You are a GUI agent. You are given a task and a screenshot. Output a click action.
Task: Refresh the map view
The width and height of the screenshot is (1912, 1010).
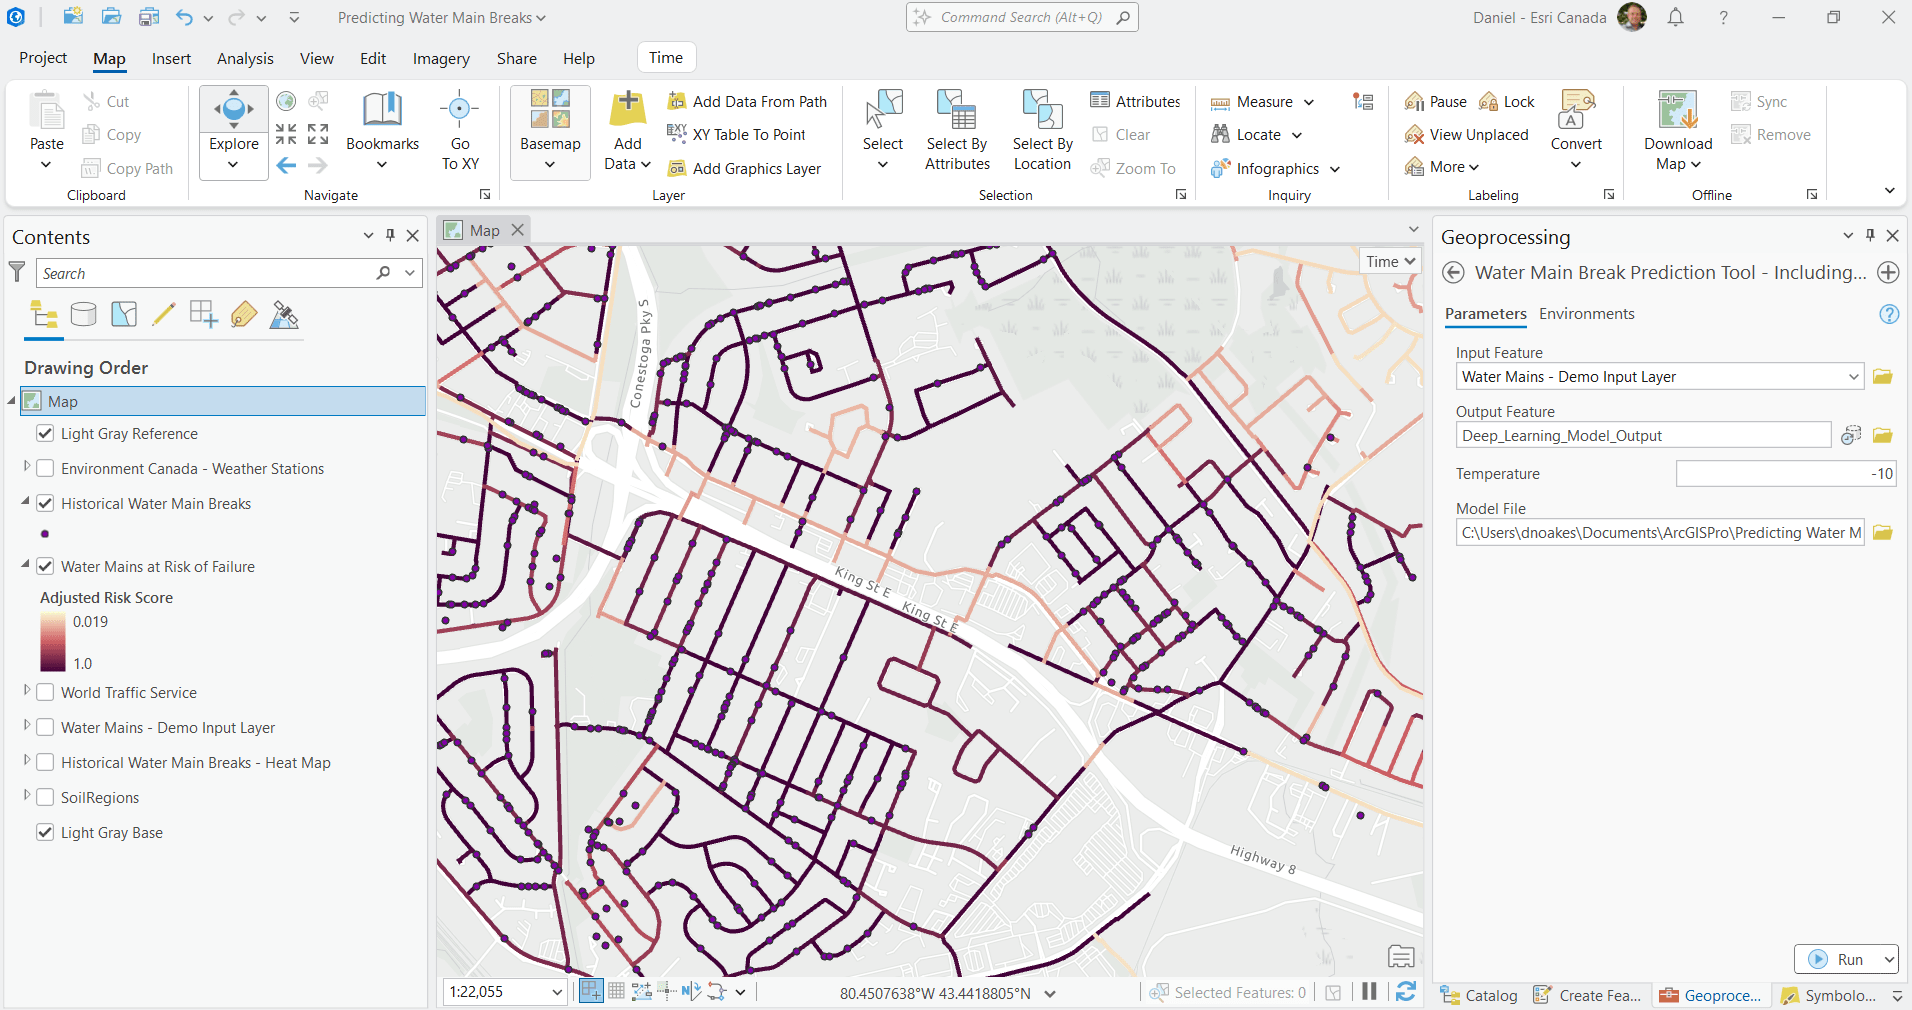coord(1406,991)
